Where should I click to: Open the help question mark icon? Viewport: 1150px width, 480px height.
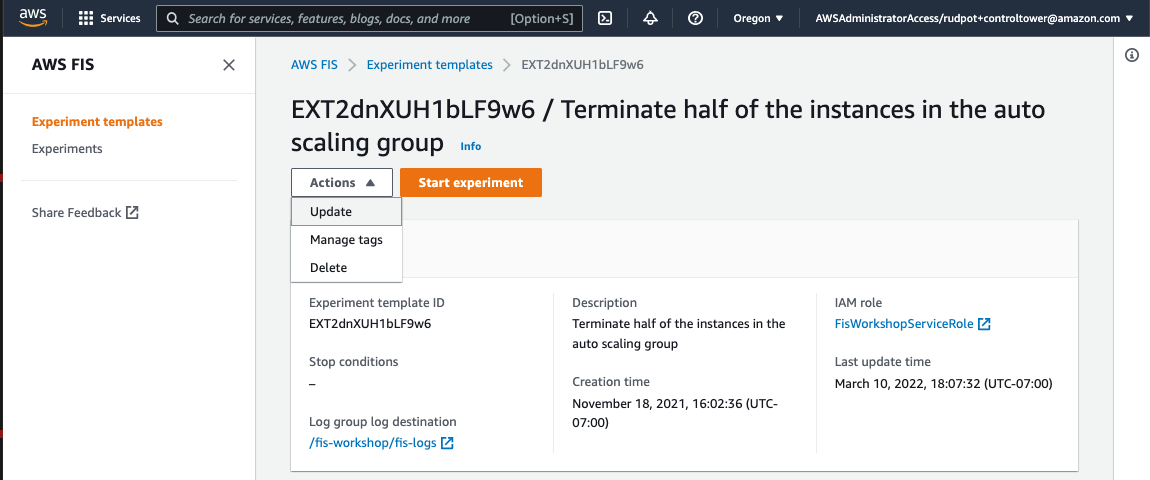695,18
